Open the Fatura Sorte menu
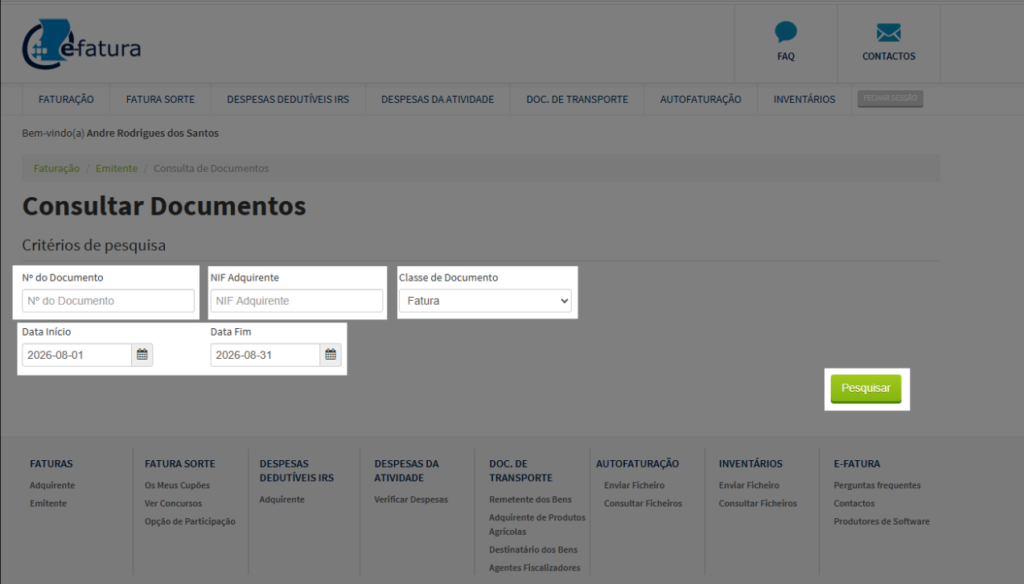This screenshot has width=1024, height=584. pos(160,99)
